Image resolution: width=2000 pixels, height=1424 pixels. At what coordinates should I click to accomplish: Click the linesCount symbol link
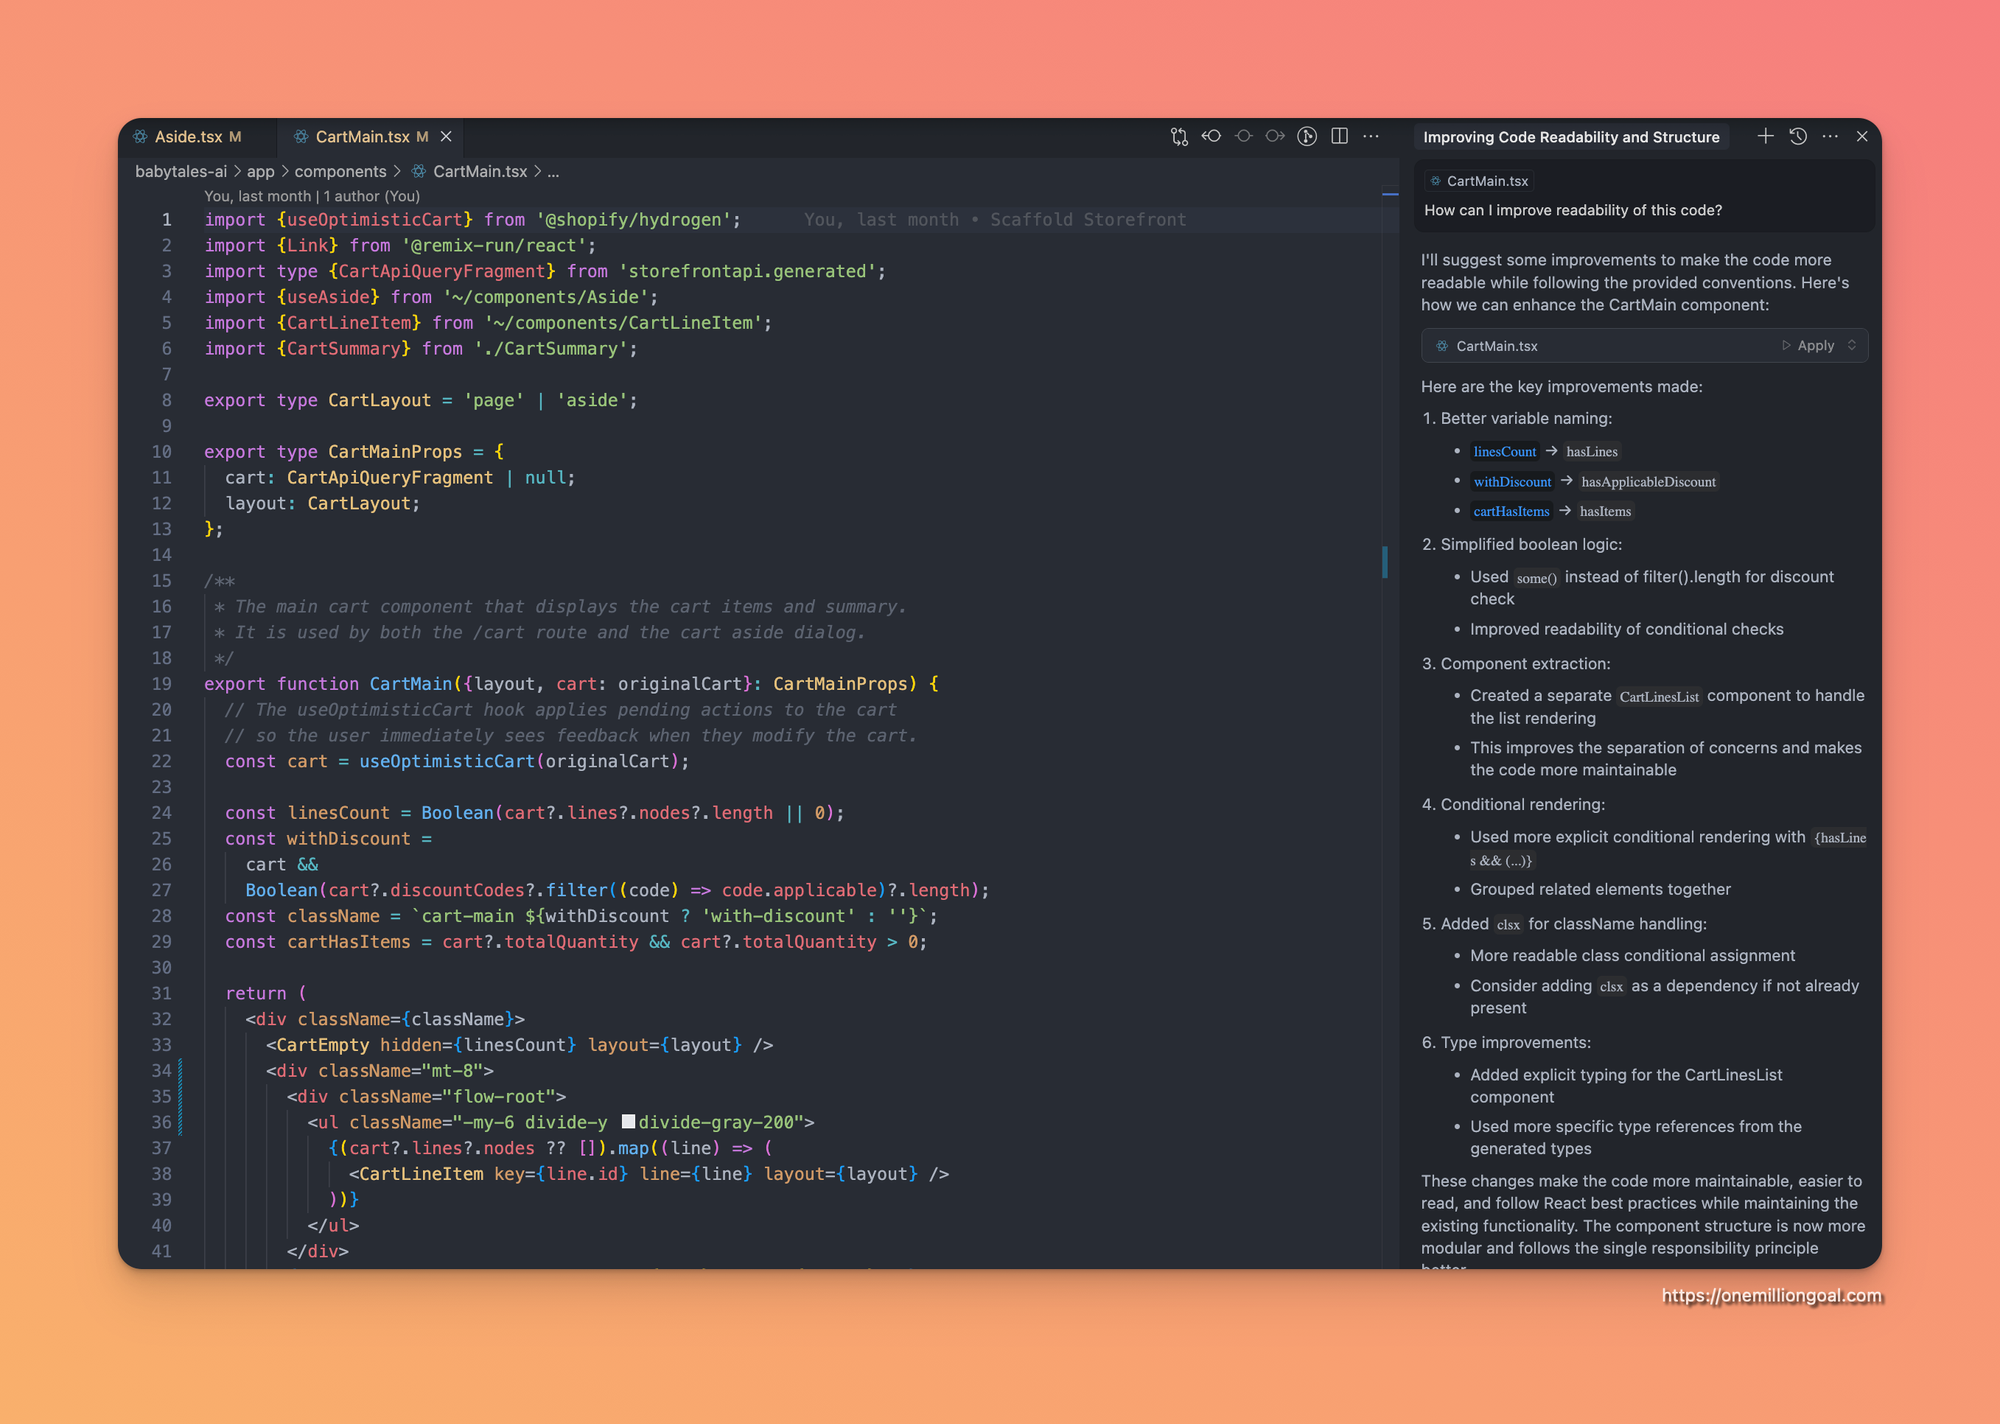click(1504, 452)
